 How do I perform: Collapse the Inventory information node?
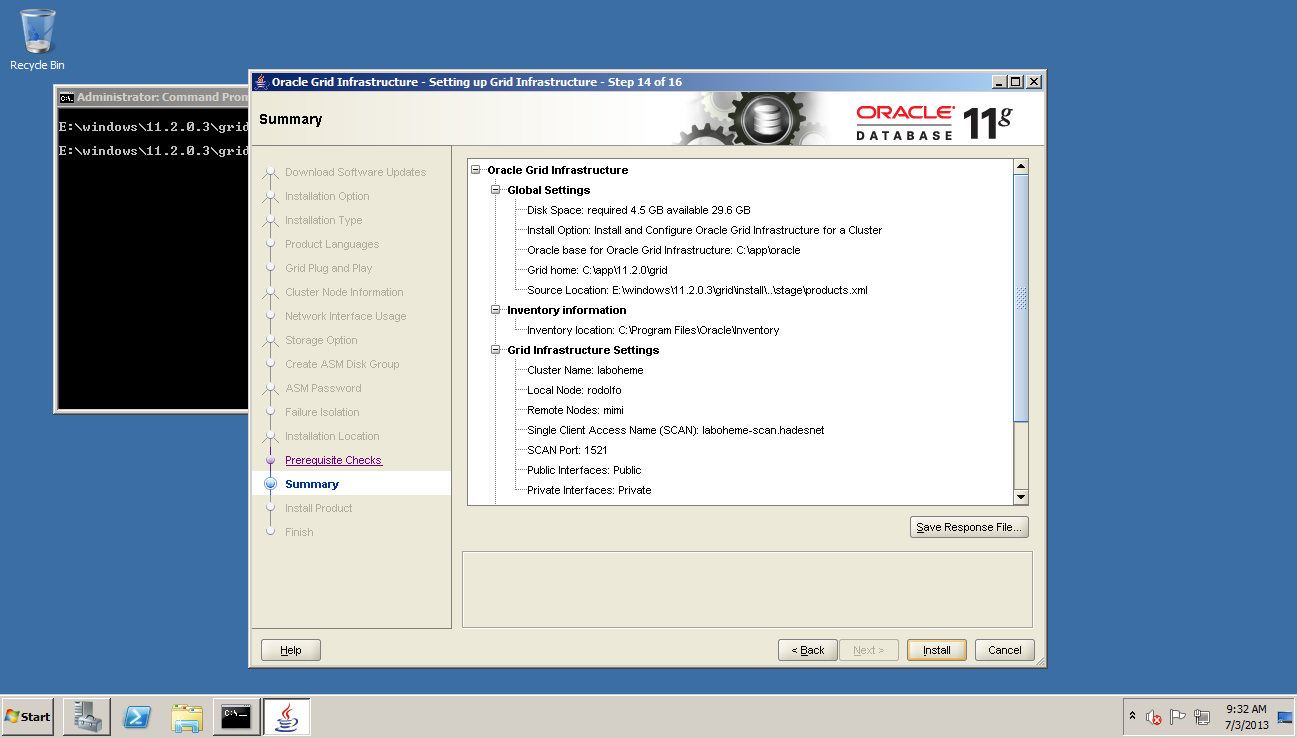coord(496,310)
